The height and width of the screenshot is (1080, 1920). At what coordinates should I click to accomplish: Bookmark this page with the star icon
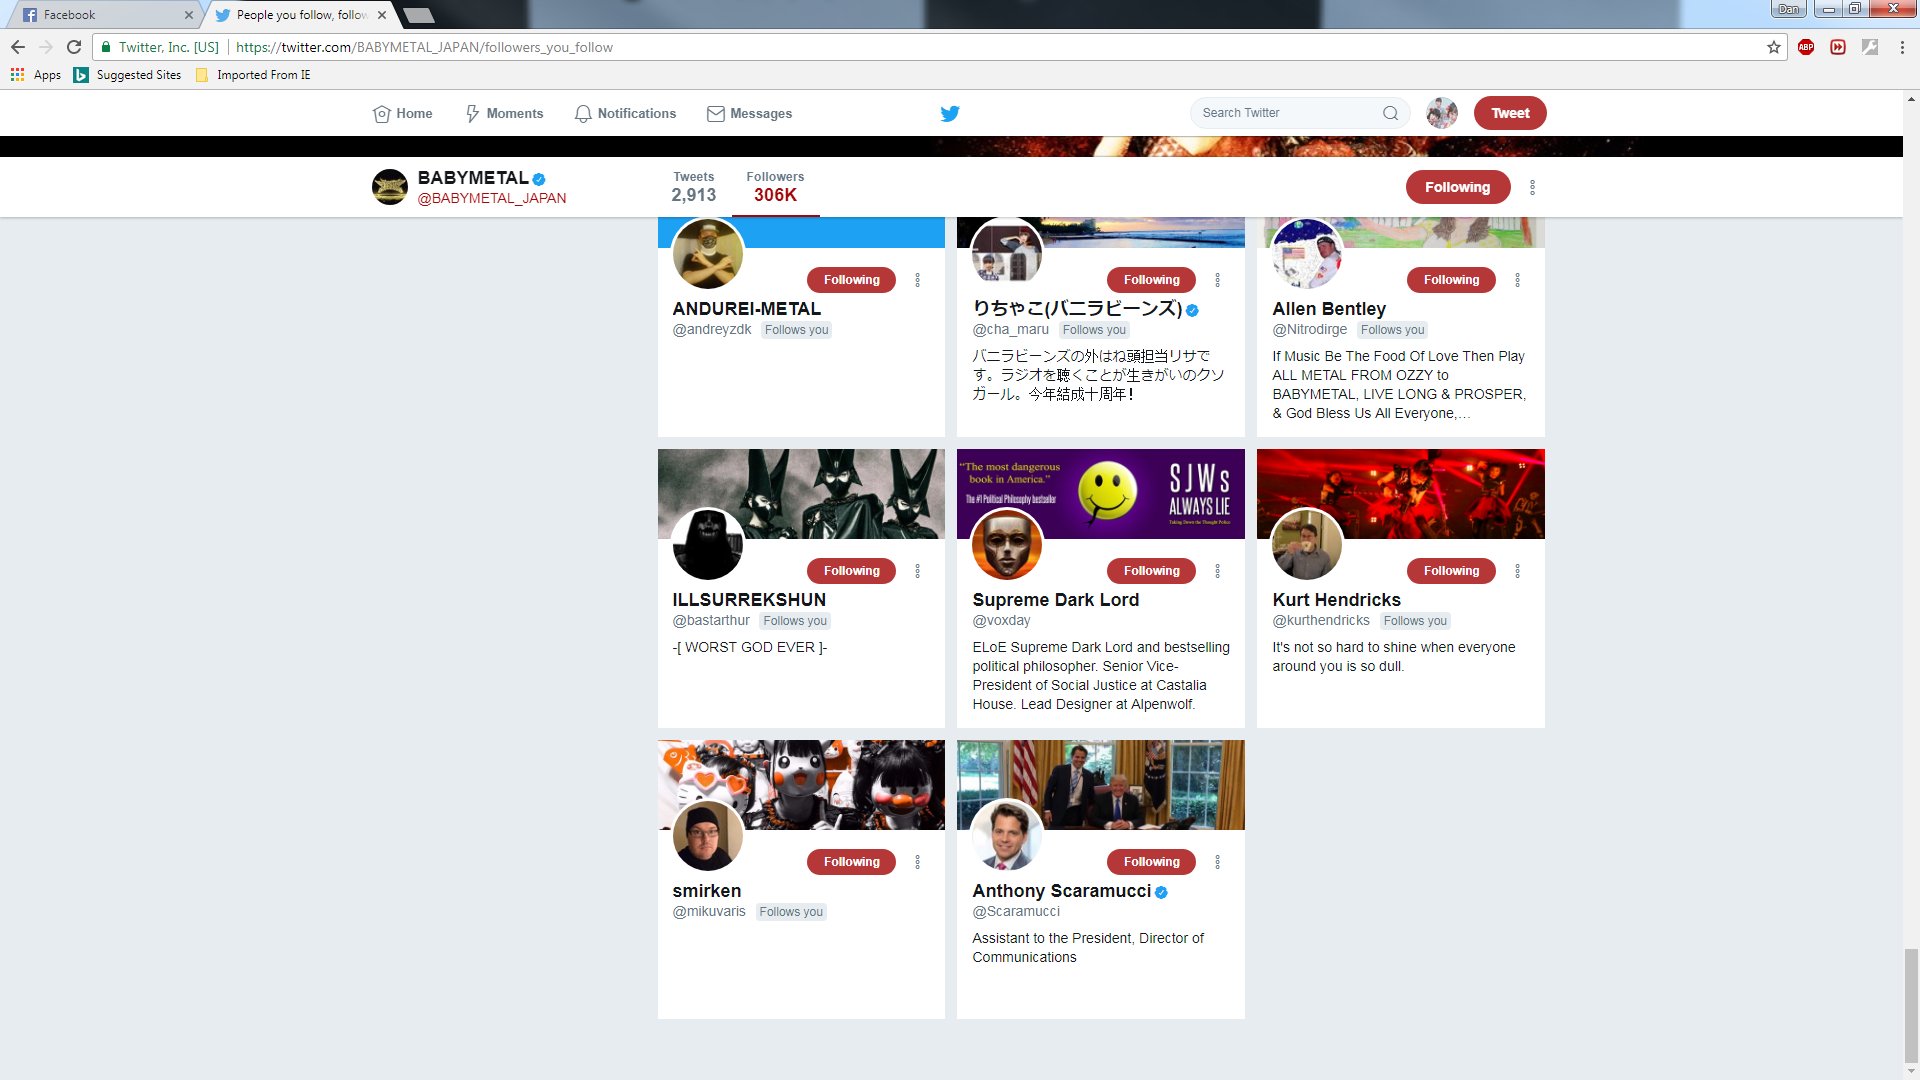point(1773,47)
